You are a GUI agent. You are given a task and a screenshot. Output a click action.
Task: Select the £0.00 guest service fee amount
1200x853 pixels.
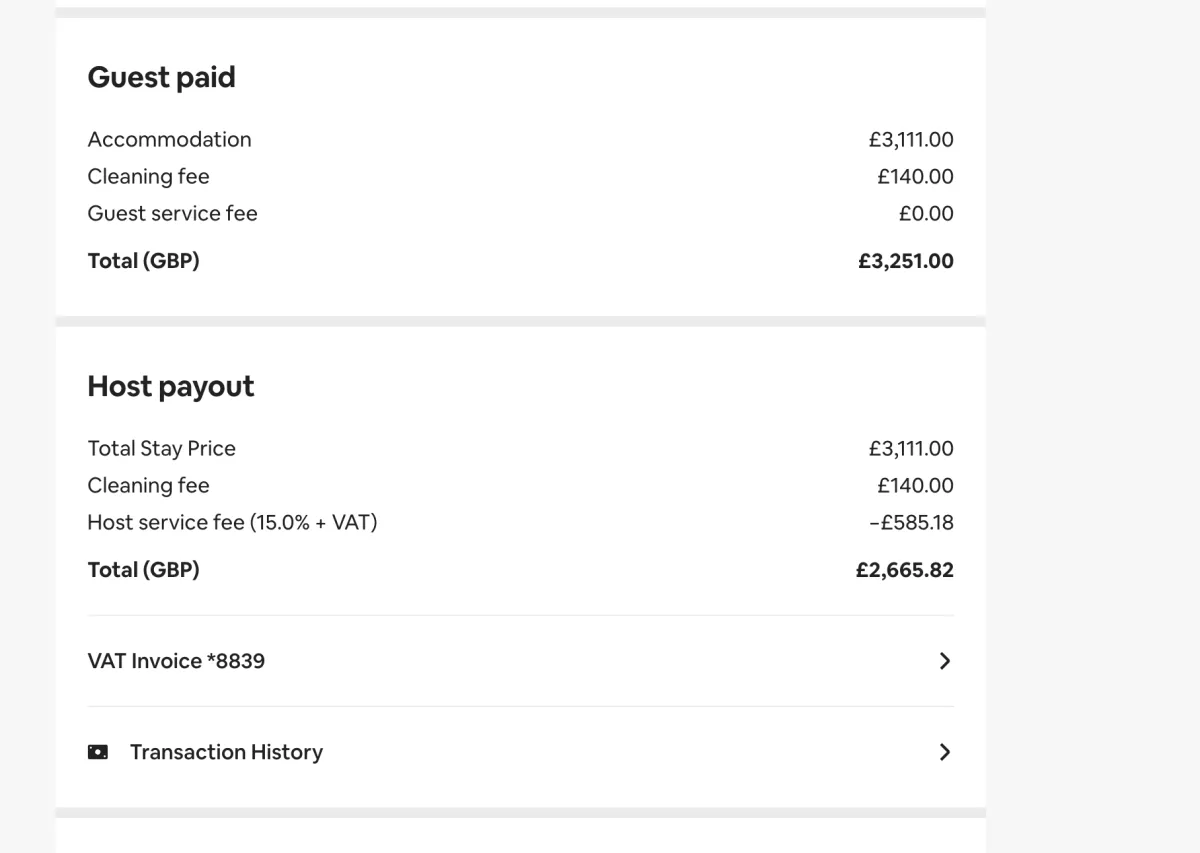[926, 213]
